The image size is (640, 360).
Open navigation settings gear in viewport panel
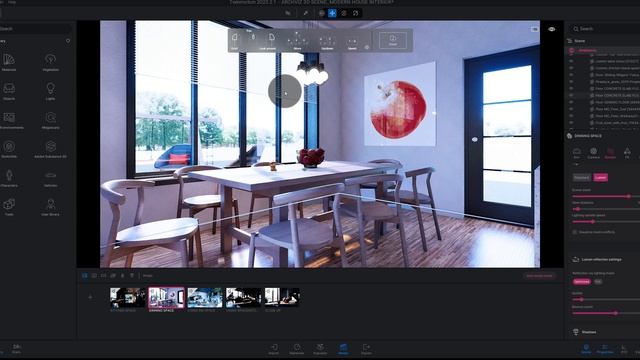pyautogui.click(x=367, y=47)
